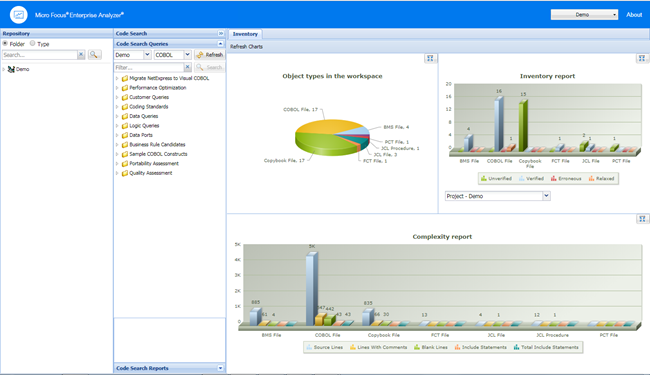Viewport: 650px width, 375px height.
Task: Open chart options for Inventory report
Action: pos(642,58)
